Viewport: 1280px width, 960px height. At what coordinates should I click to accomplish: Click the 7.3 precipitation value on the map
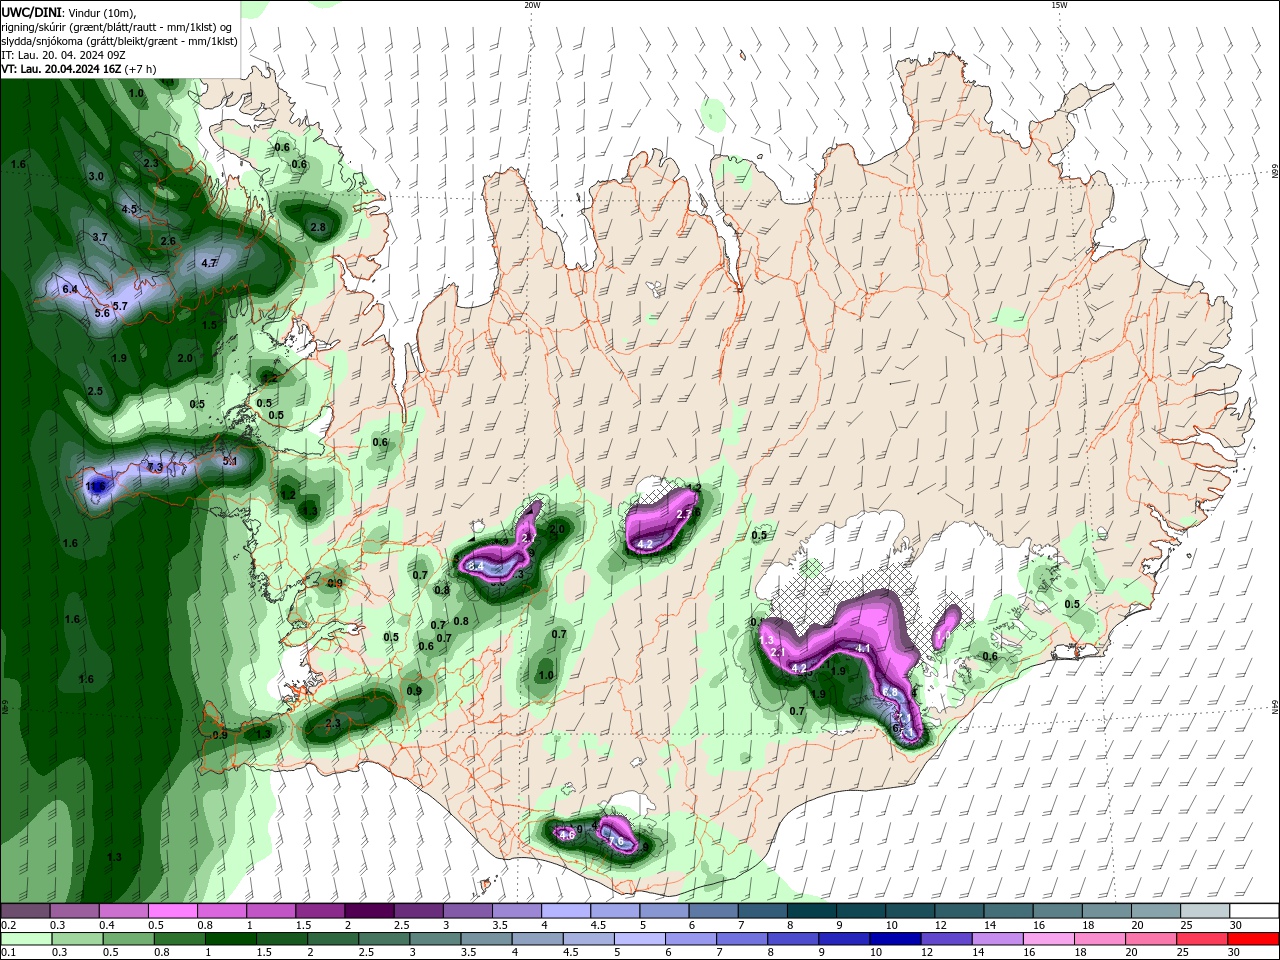[x=155, y=467]
